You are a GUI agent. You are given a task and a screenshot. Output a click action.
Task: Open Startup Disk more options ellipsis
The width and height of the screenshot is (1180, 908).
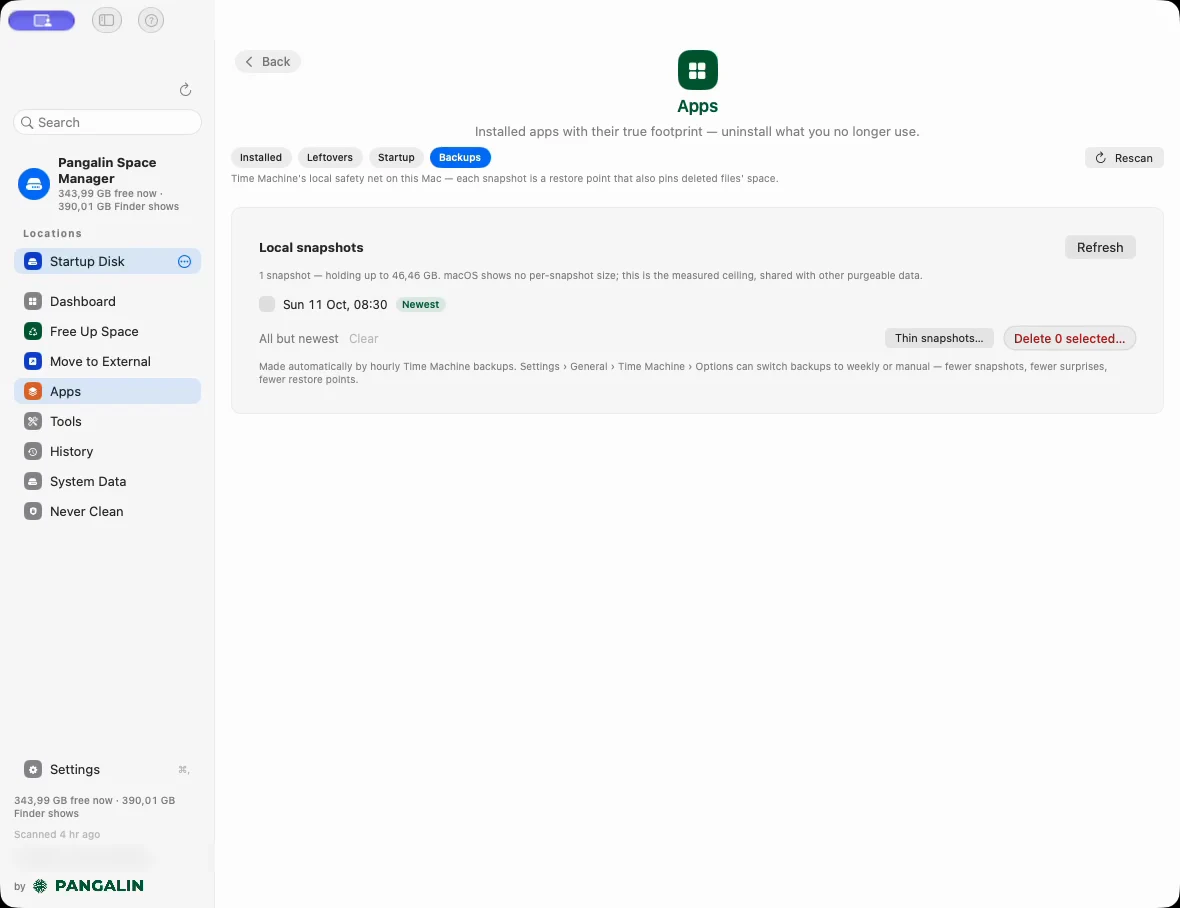(x=184, y=261)
